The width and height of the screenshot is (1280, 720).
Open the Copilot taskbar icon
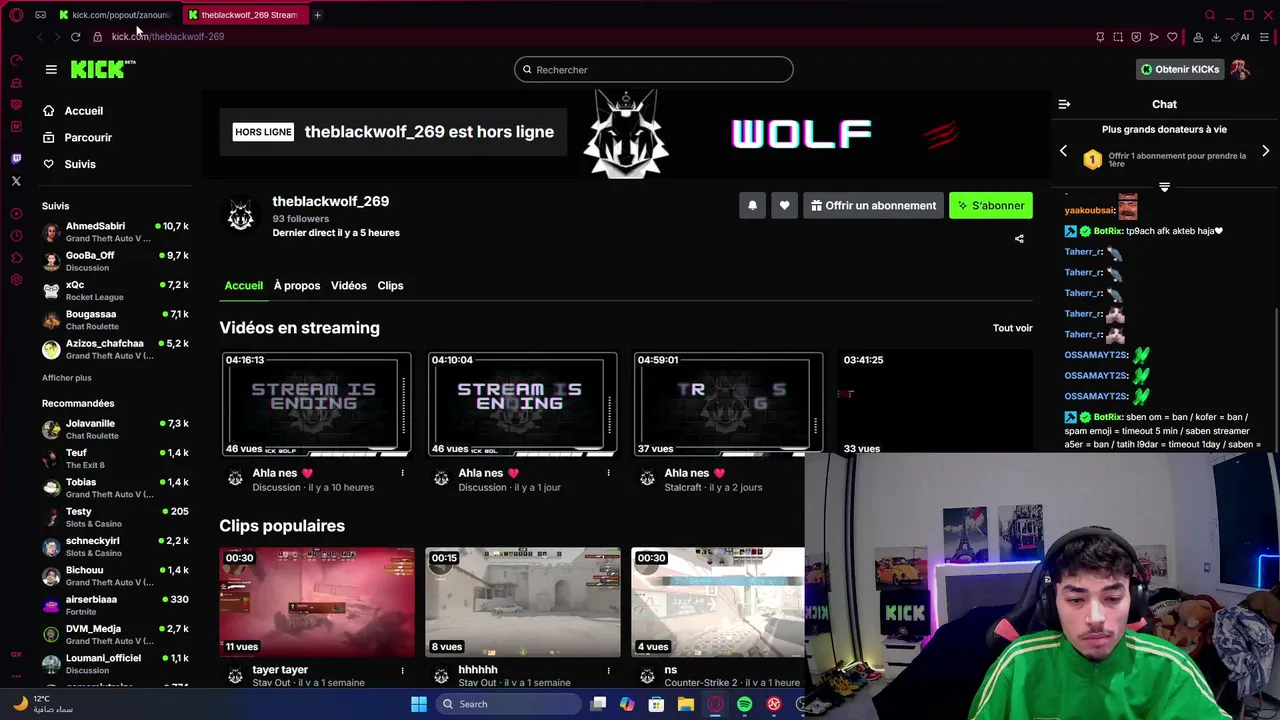(626, 704)
